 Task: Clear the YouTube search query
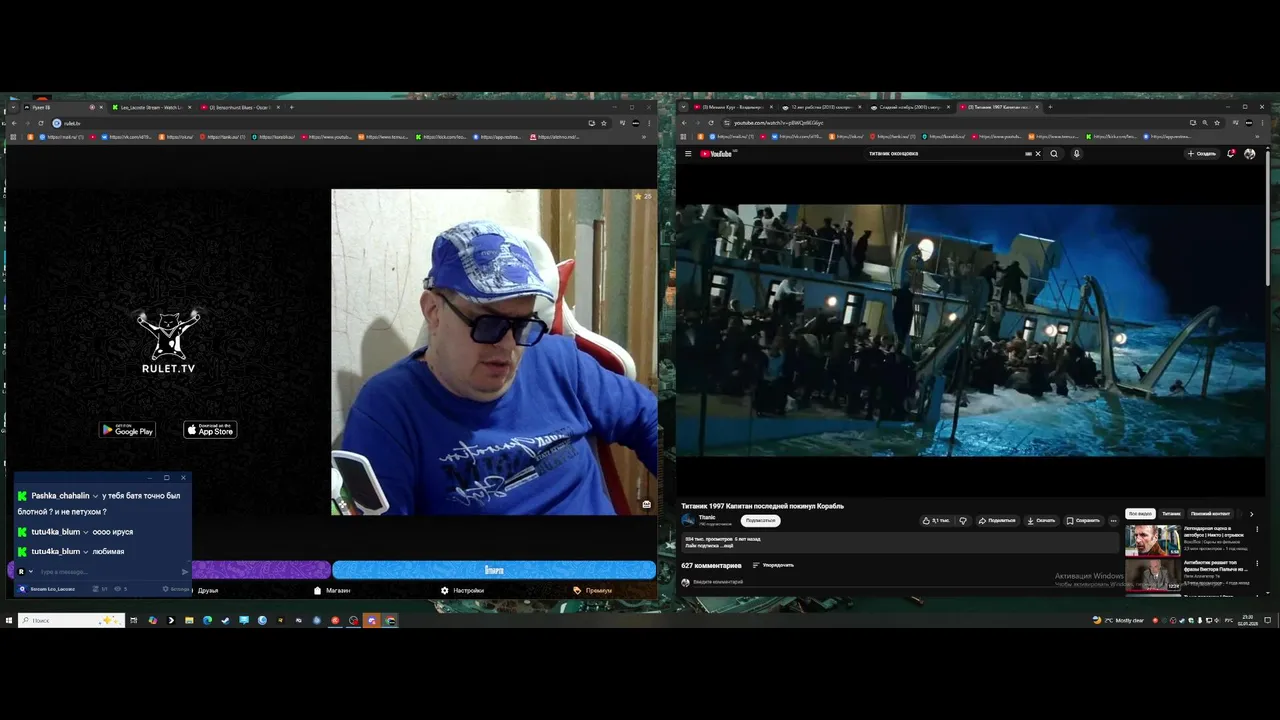(x=1038, y=154)
